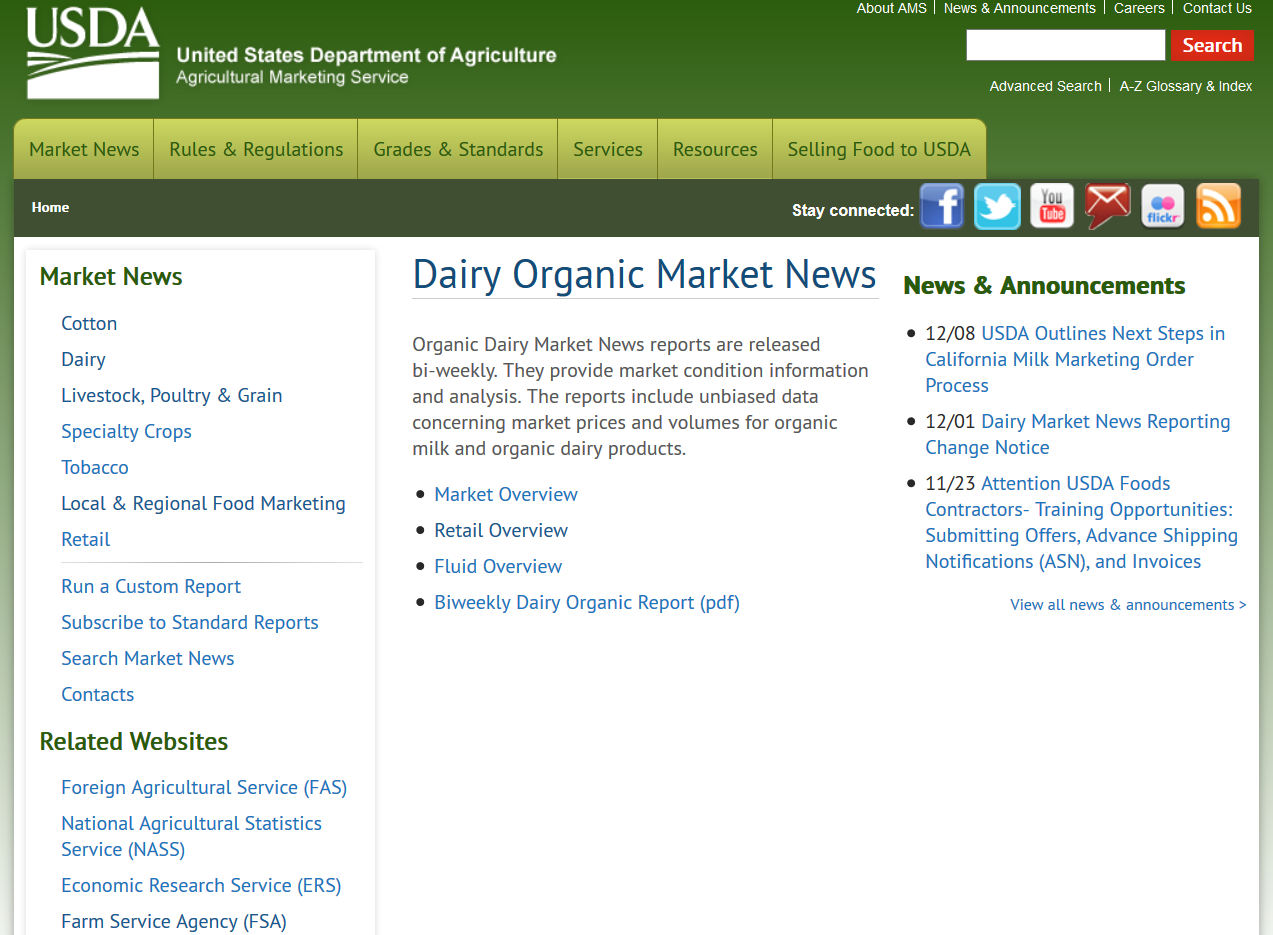Click the Dairy Organic Market News heading

[x=645, y=274]
